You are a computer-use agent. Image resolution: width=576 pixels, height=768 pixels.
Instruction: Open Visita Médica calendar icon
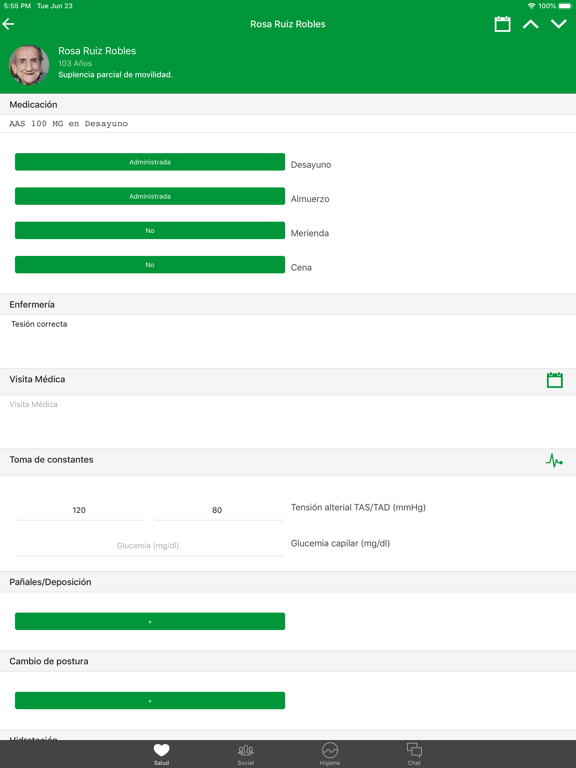click(554, 380)
